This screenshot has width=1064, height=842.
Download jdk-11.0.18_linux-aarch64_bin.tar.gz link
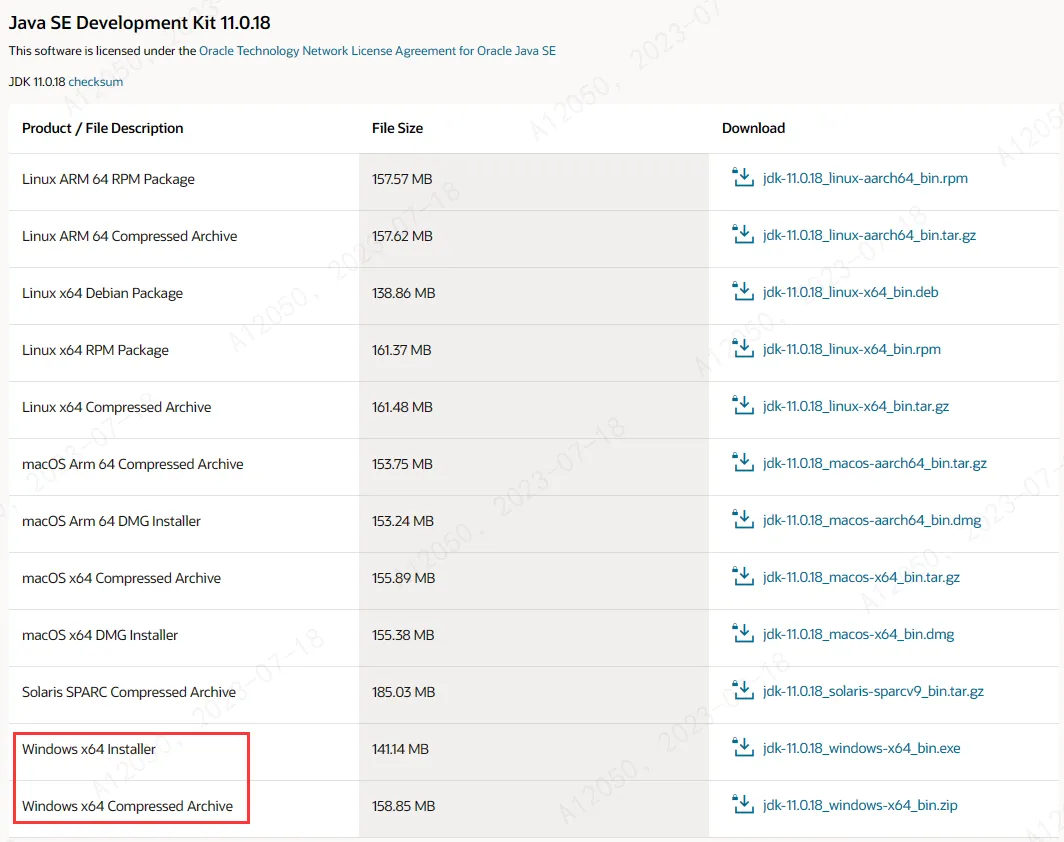click(869, 235)
